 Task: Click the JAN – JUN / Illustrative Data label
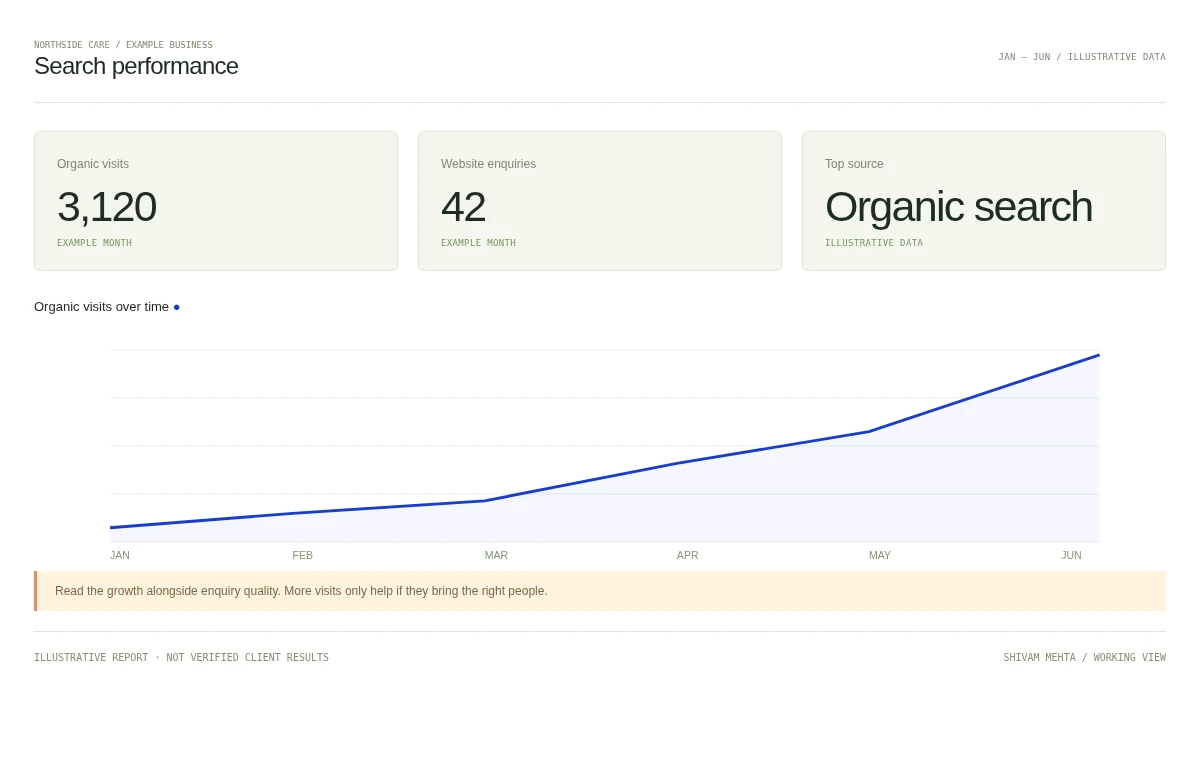pyautogui.click(x=1082, y=57)
